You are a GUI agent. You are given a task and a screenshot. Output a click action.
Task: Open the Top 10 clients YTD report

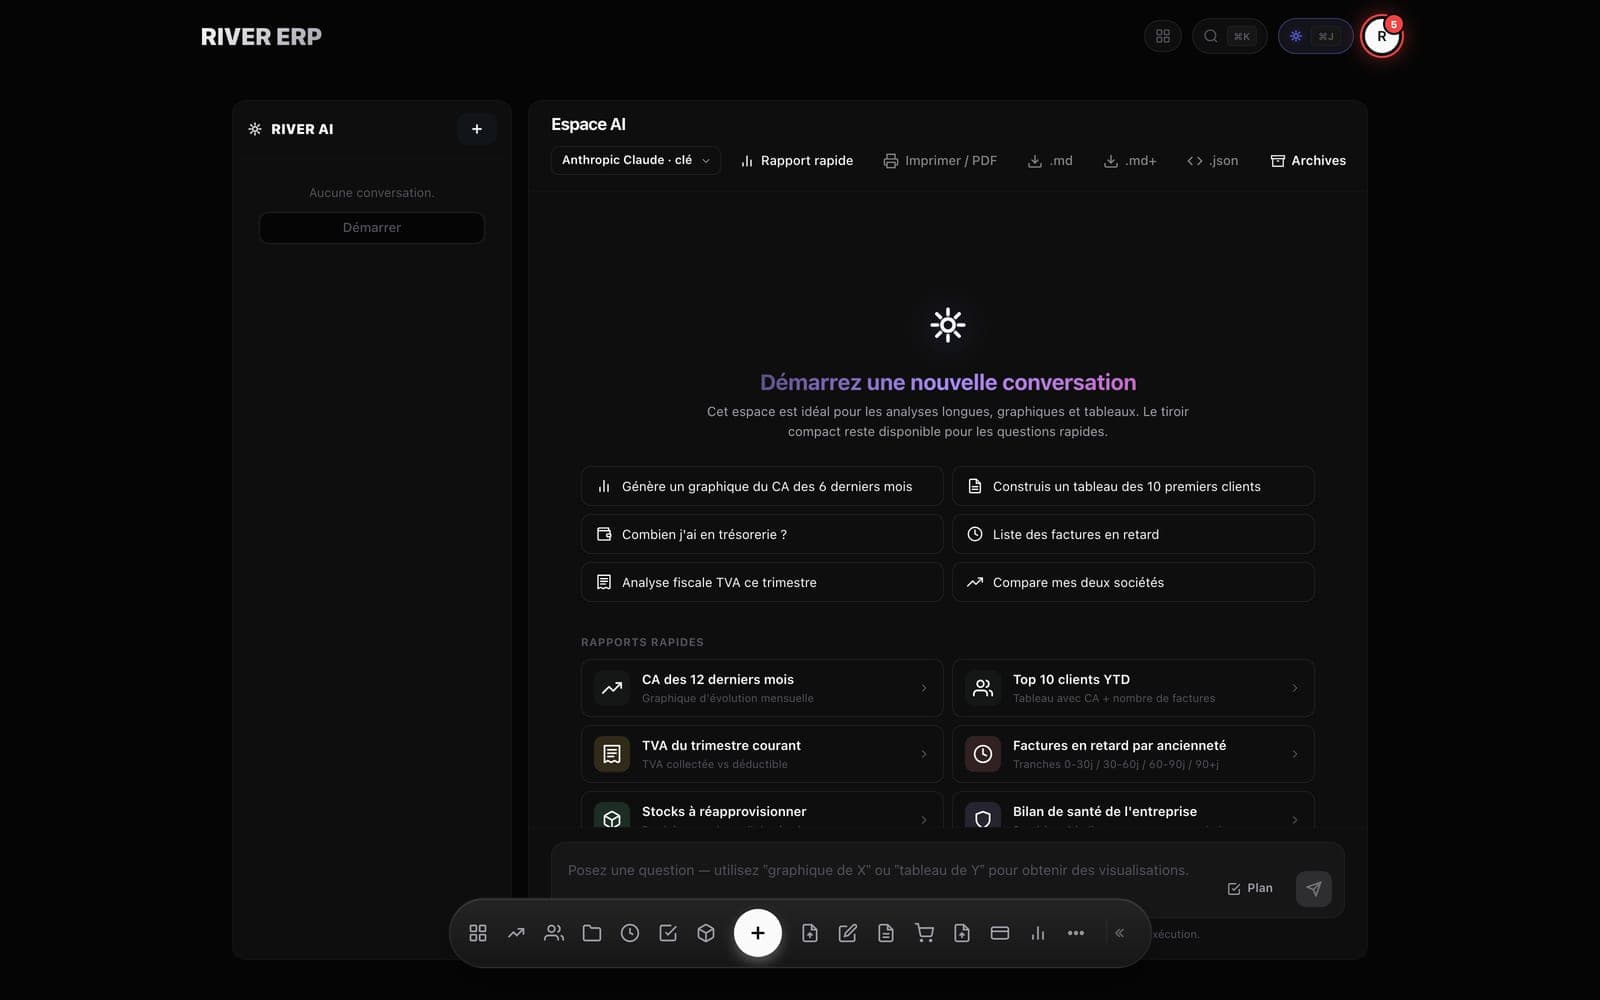(x=1133, y=688)
